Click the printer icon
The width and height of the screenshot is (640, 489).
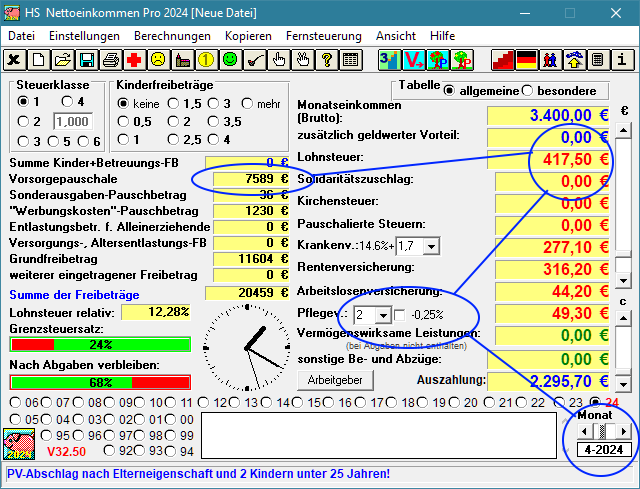coord(111,60)
